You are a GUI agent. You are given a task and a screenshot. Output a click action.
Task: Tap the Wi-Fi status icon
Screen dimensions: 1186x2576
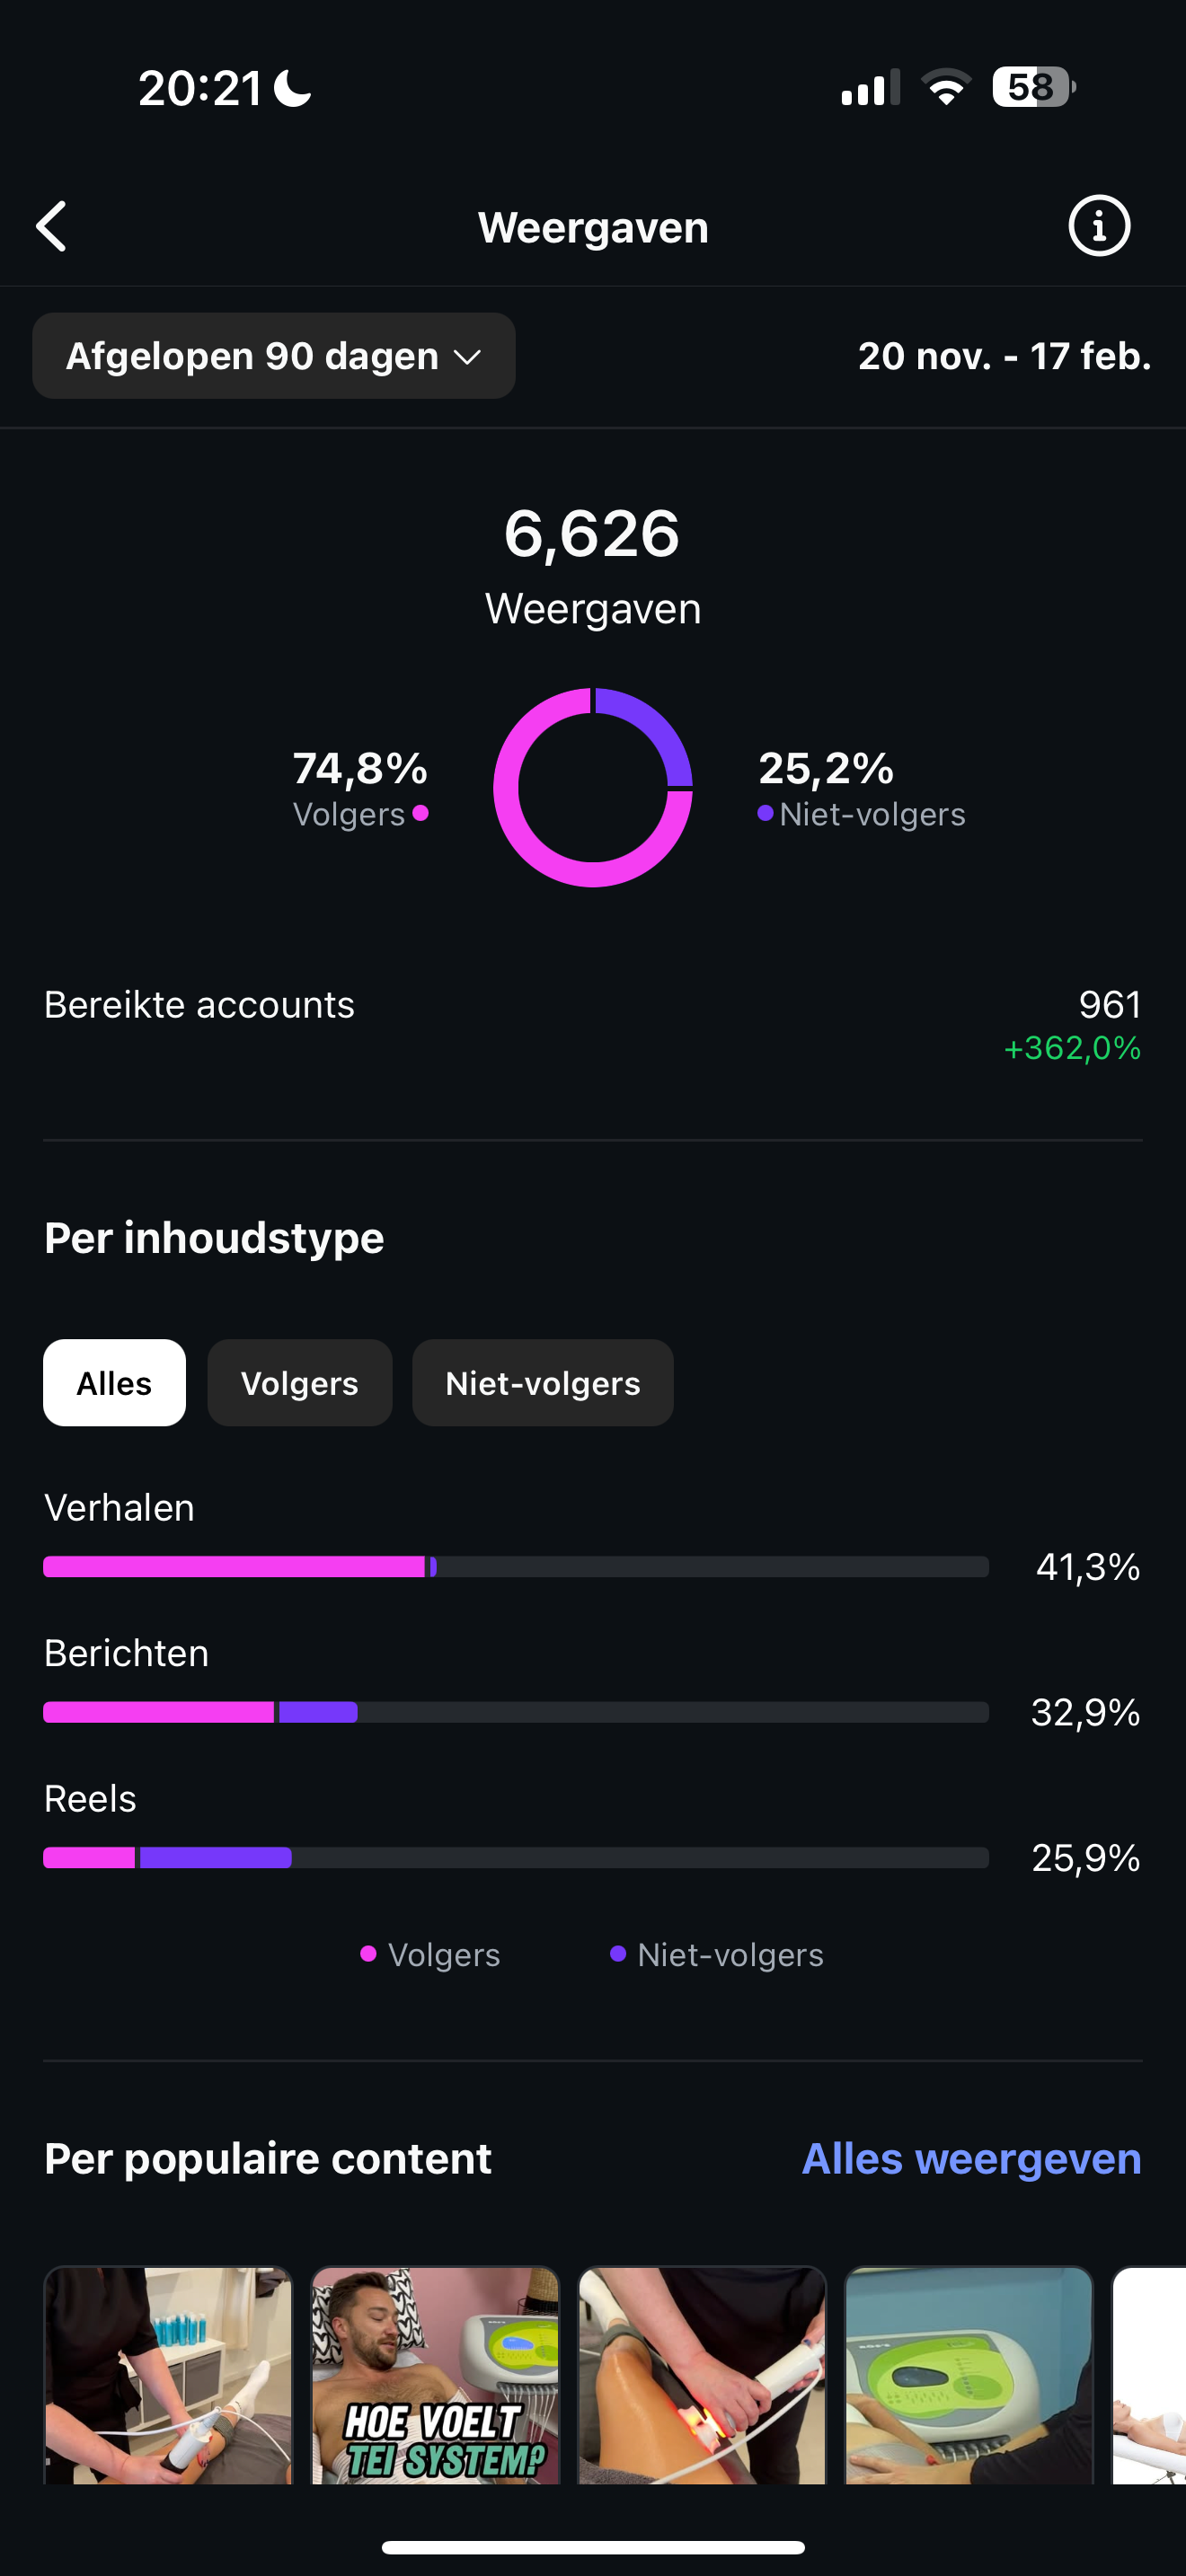(x=946, y=88)
